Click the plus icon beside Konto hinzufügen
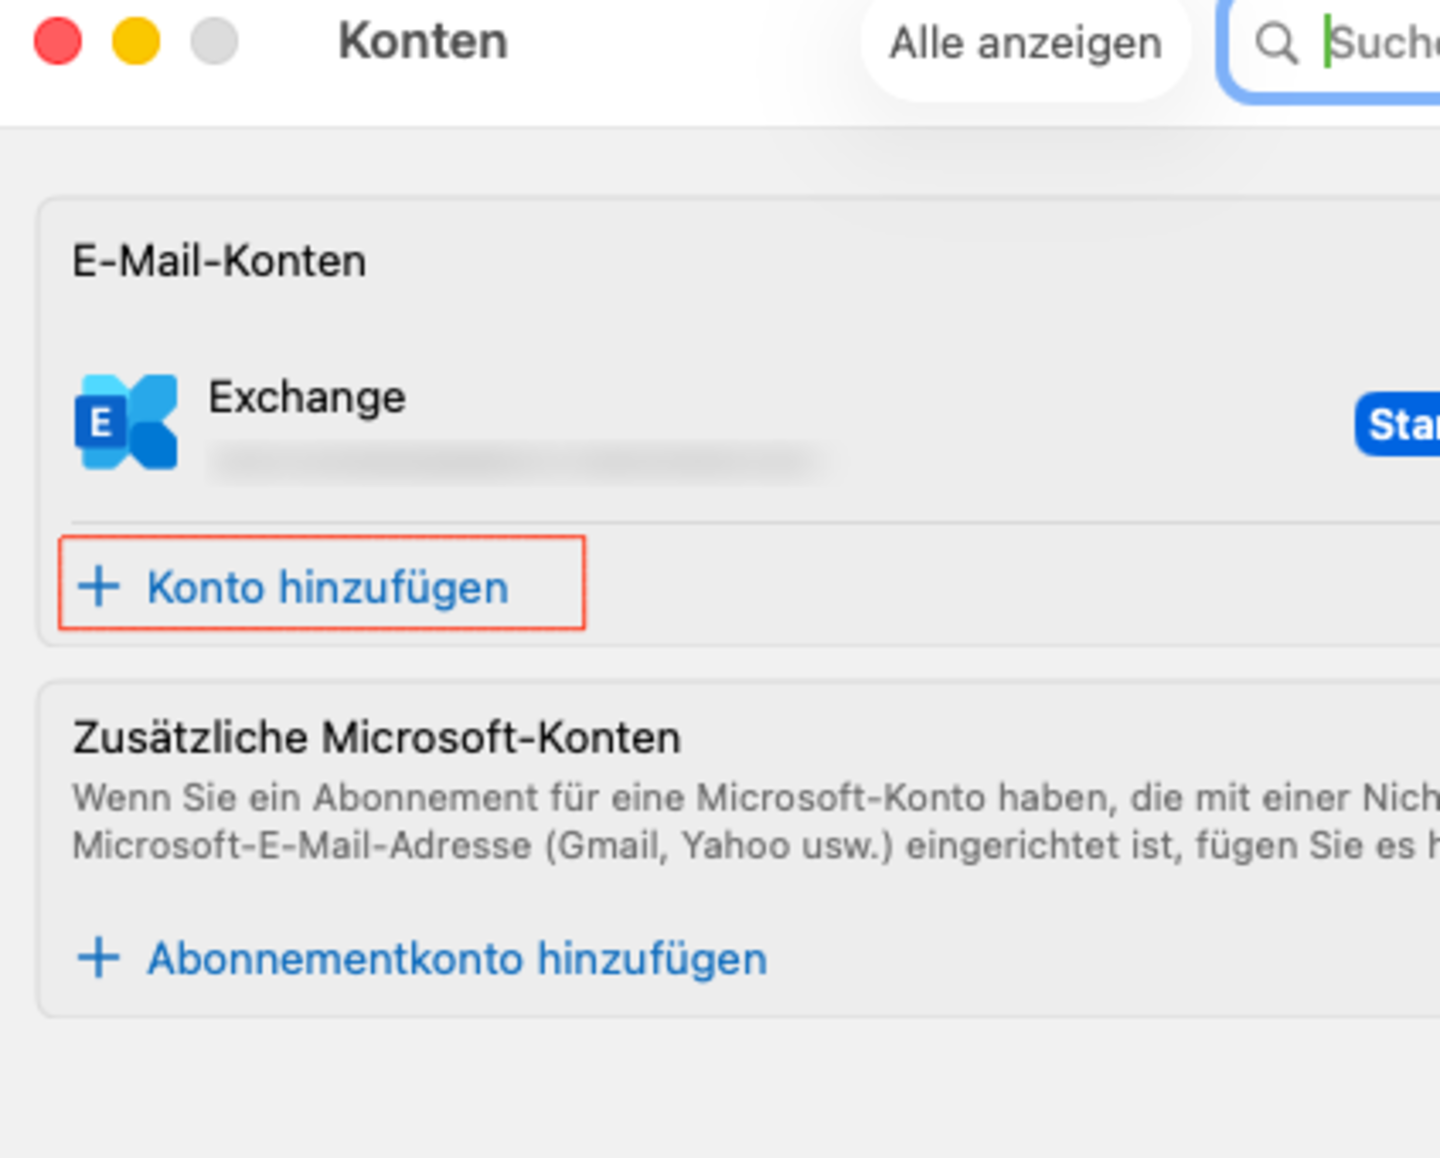This screenshot has width=1440, height=1158. pos(99,586)
